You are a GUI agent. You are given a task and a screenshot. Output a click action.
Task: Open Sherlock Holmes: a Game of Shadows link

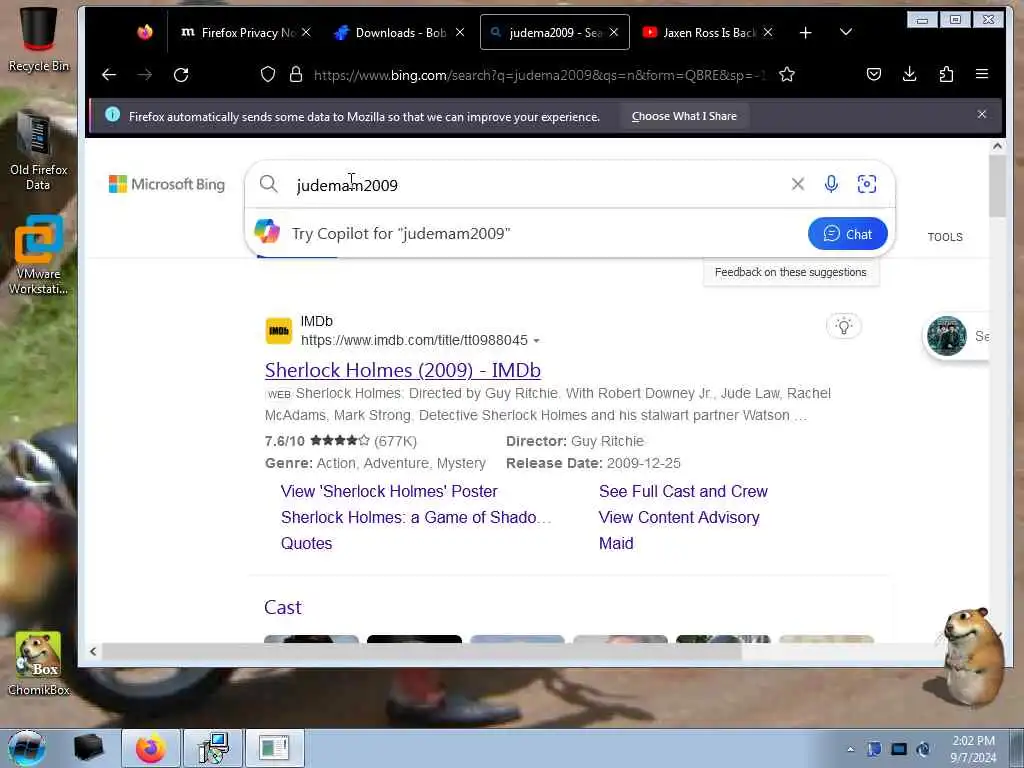click(416, 517)
